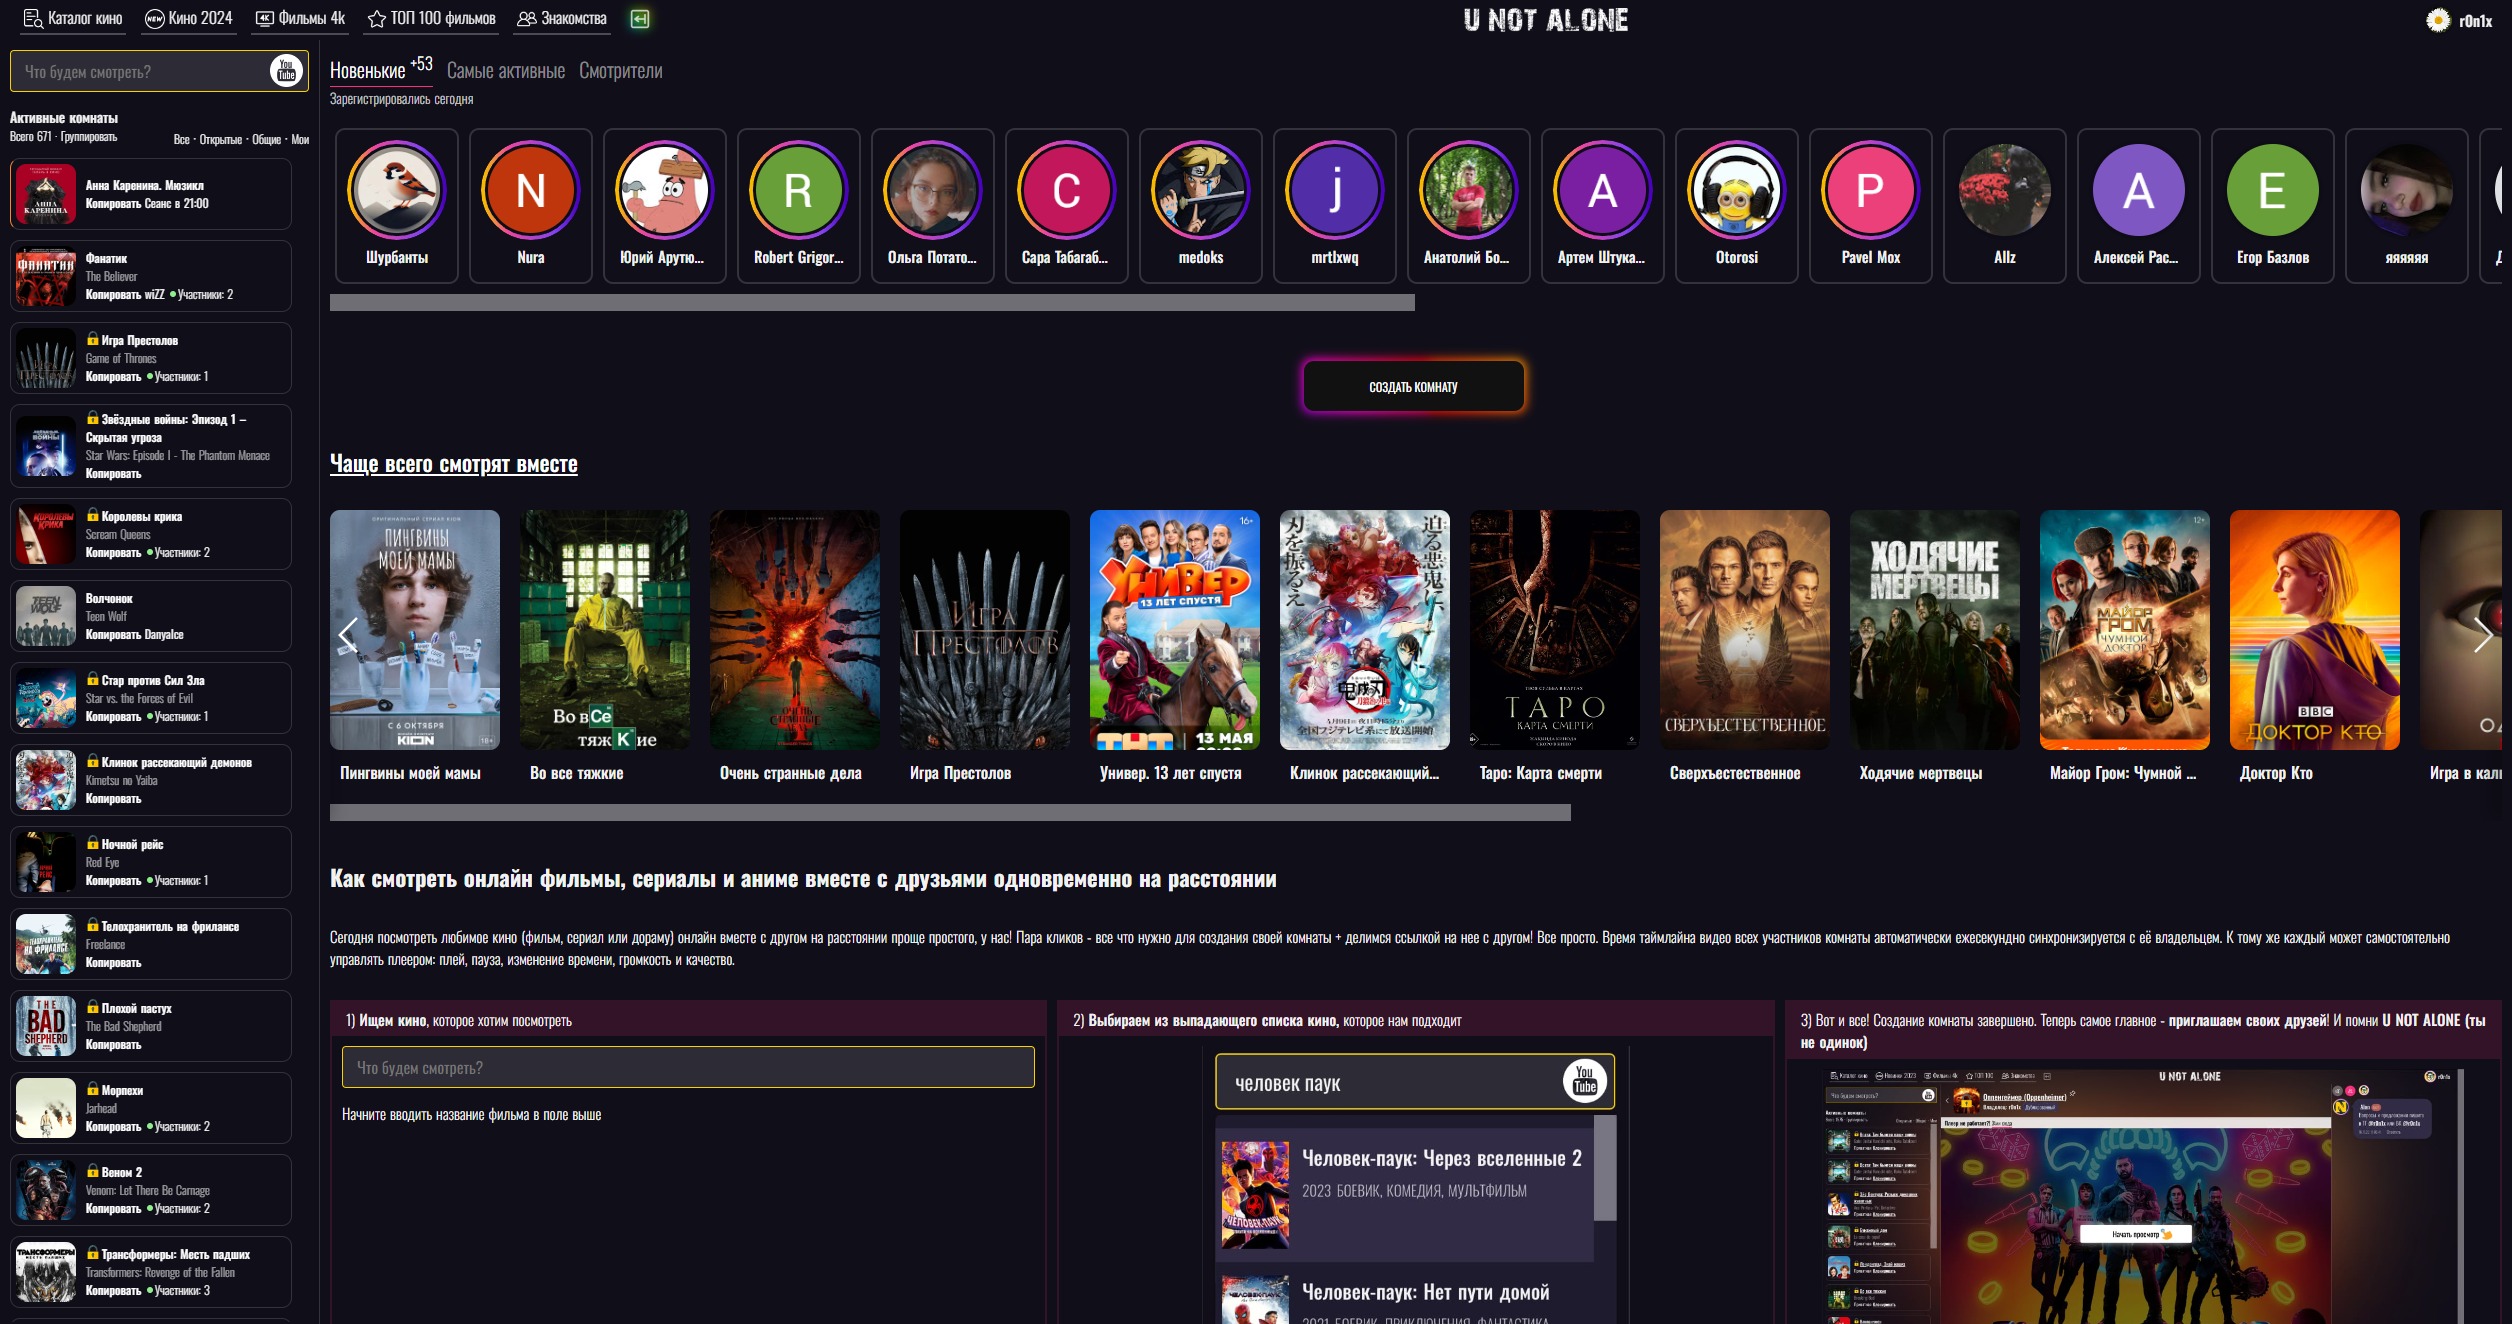2512x1324 pixels.
Task: Click lock icon on Плохой пастух room
Action: (93, 1007)
